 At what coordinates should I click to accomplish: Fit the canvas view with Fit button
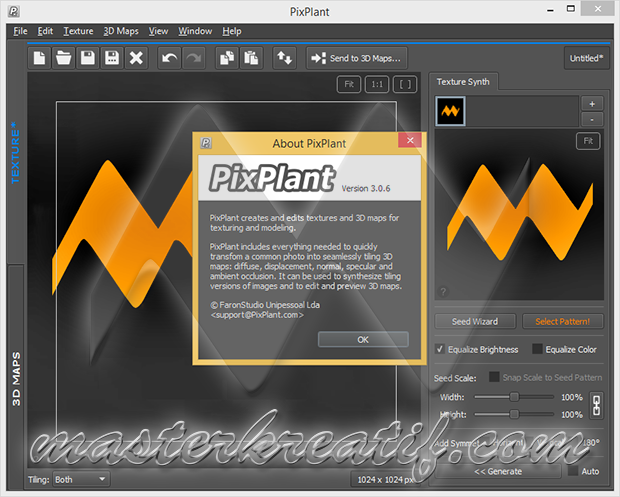(349, 84)
